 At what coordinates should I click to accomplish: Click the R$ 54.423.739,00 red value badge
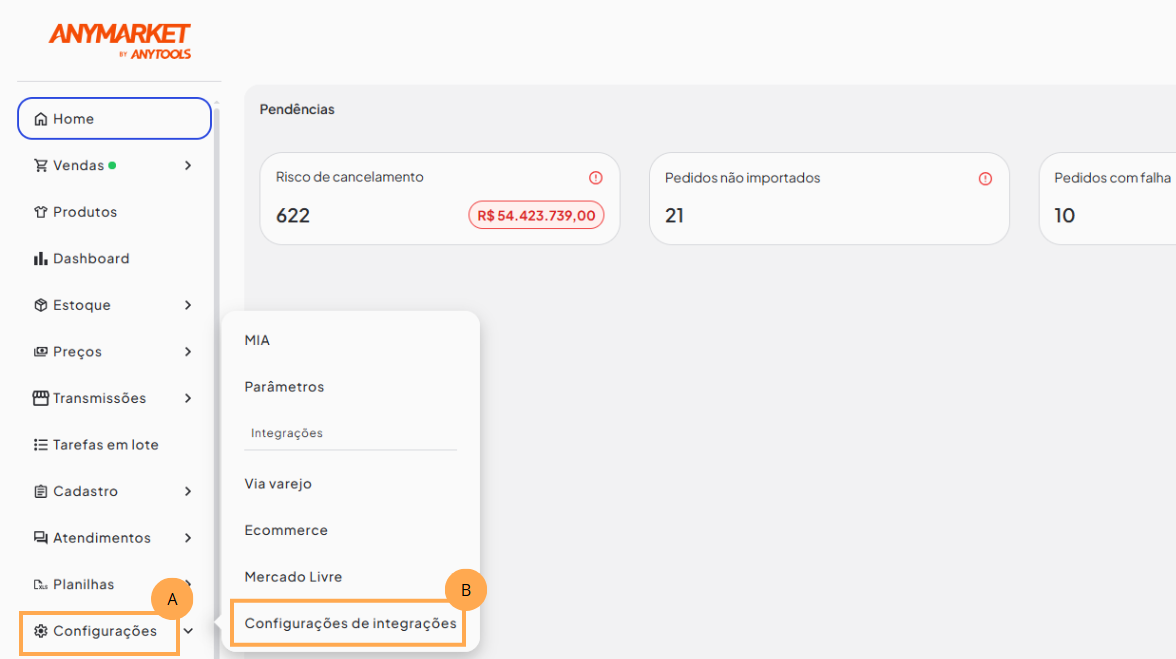pos(536,215)
